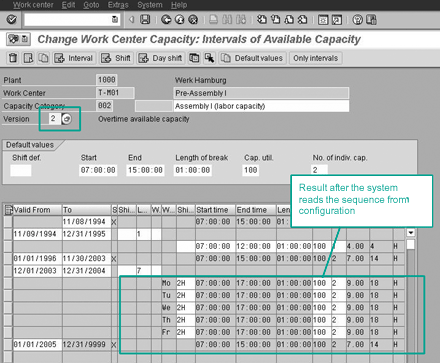Open the Work center menu

33,5
